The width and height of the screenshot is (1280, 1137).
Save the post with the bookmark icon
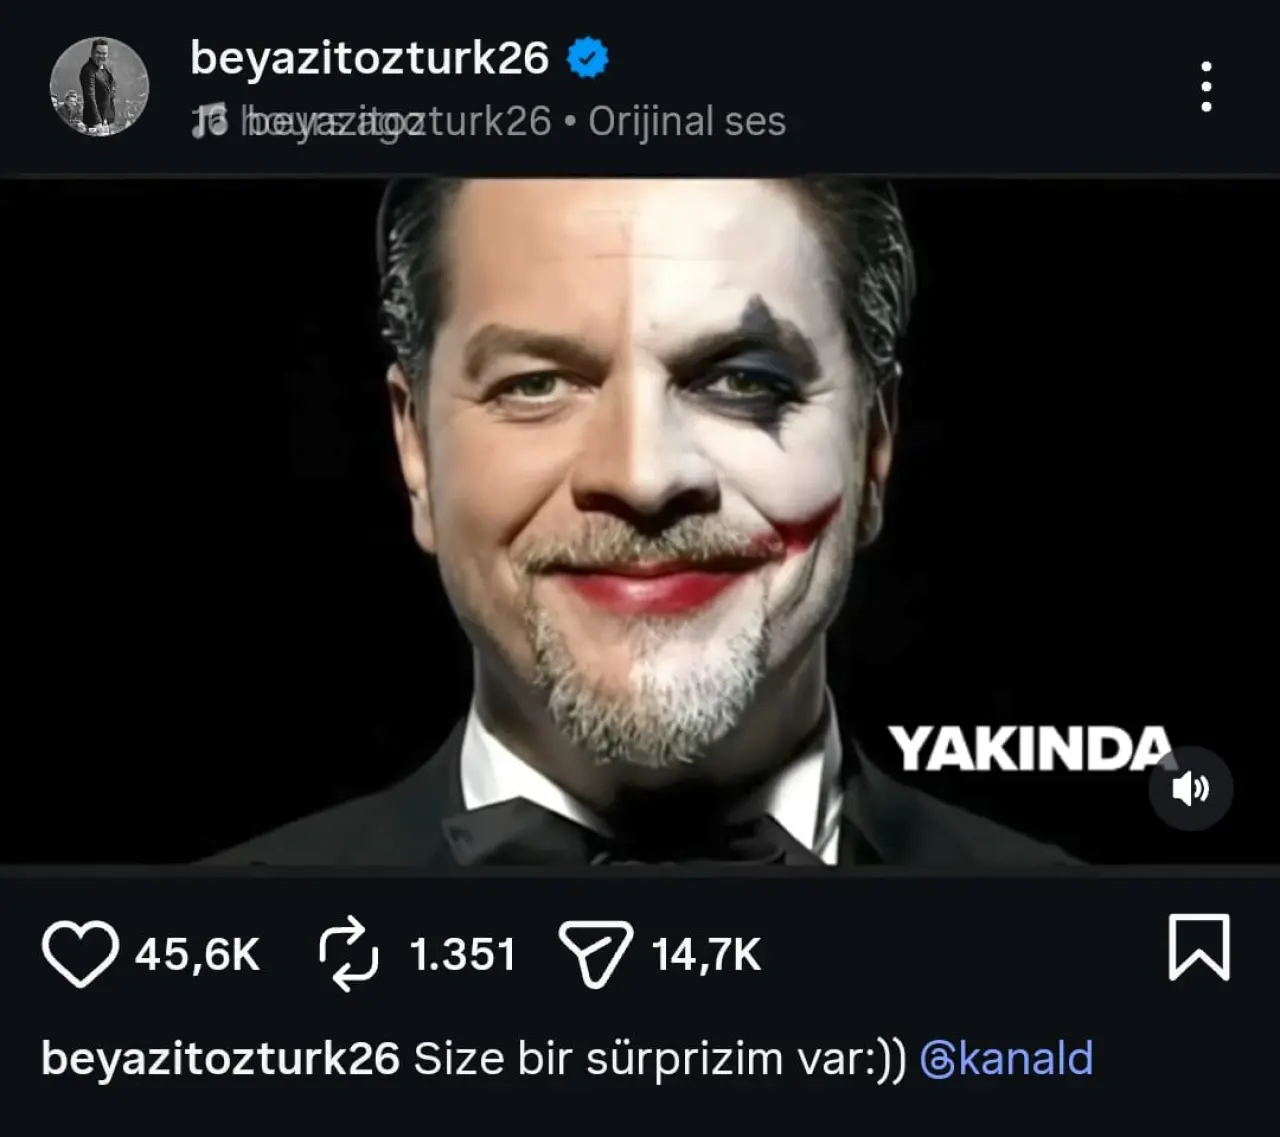click(1198, 946)
